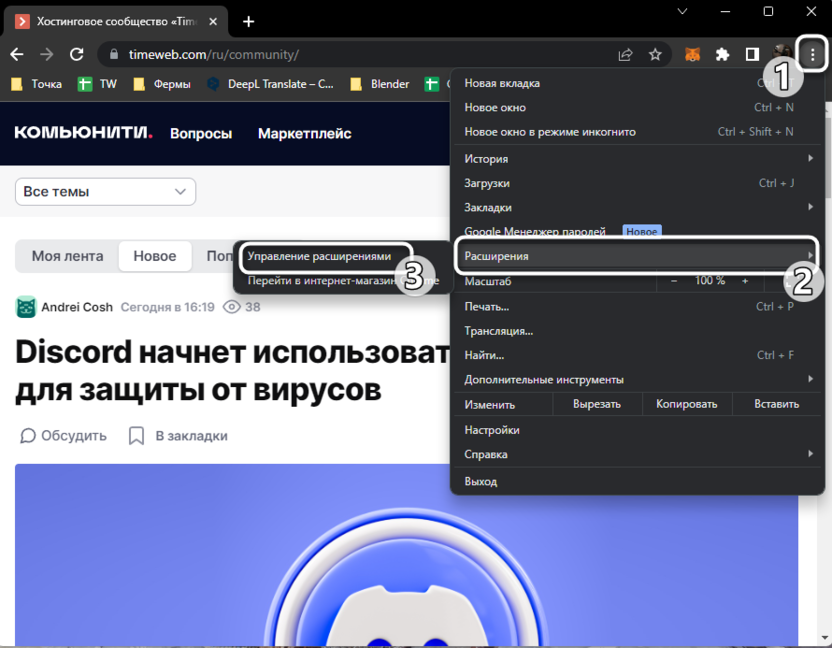Close the Timeweb community tab
The height and width of the screenshot is (648, 832).
(x=213, y=22)
